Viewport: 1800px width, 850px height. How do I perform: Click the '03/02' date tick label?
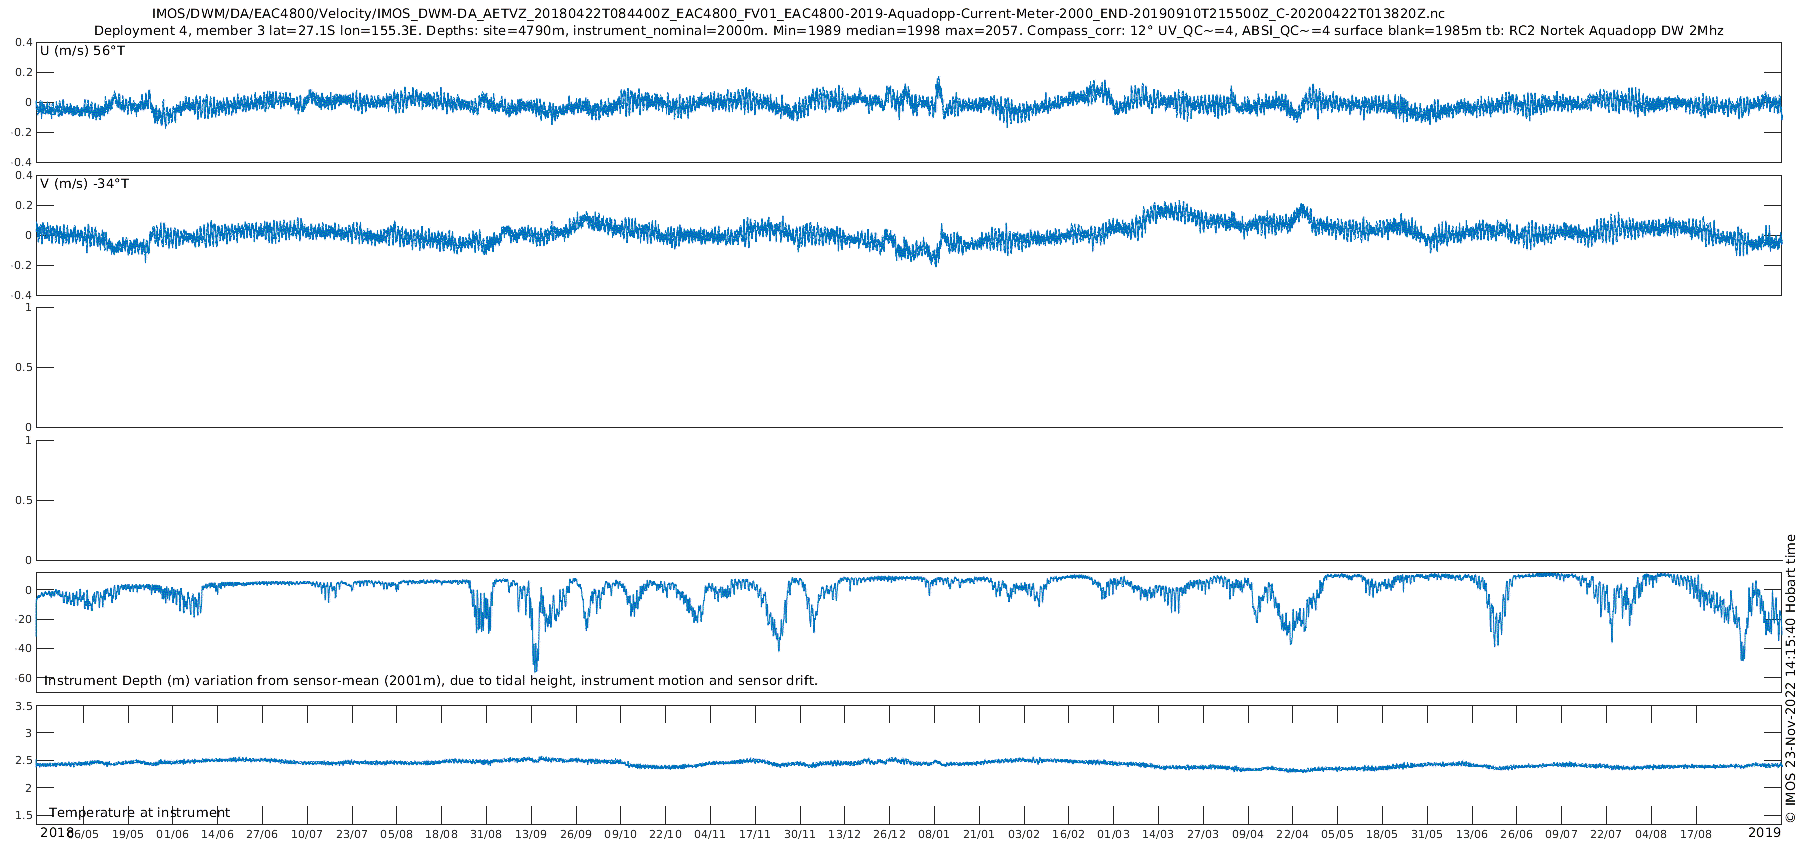click(1024, 834)
